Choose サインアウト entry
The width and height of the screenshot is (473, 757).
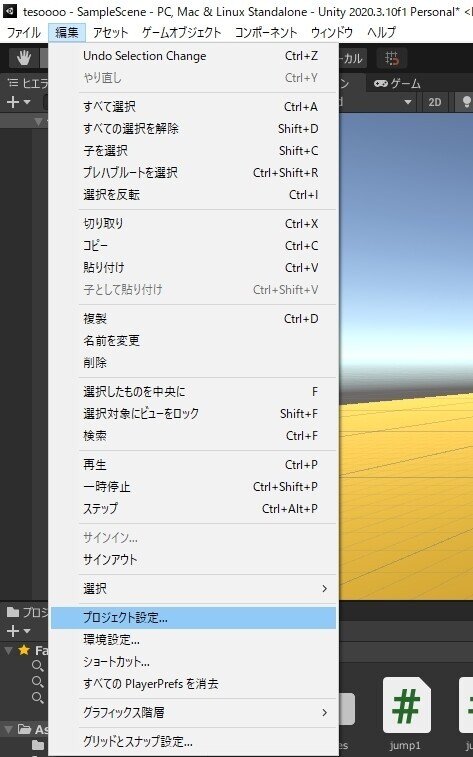pos(193,560)
